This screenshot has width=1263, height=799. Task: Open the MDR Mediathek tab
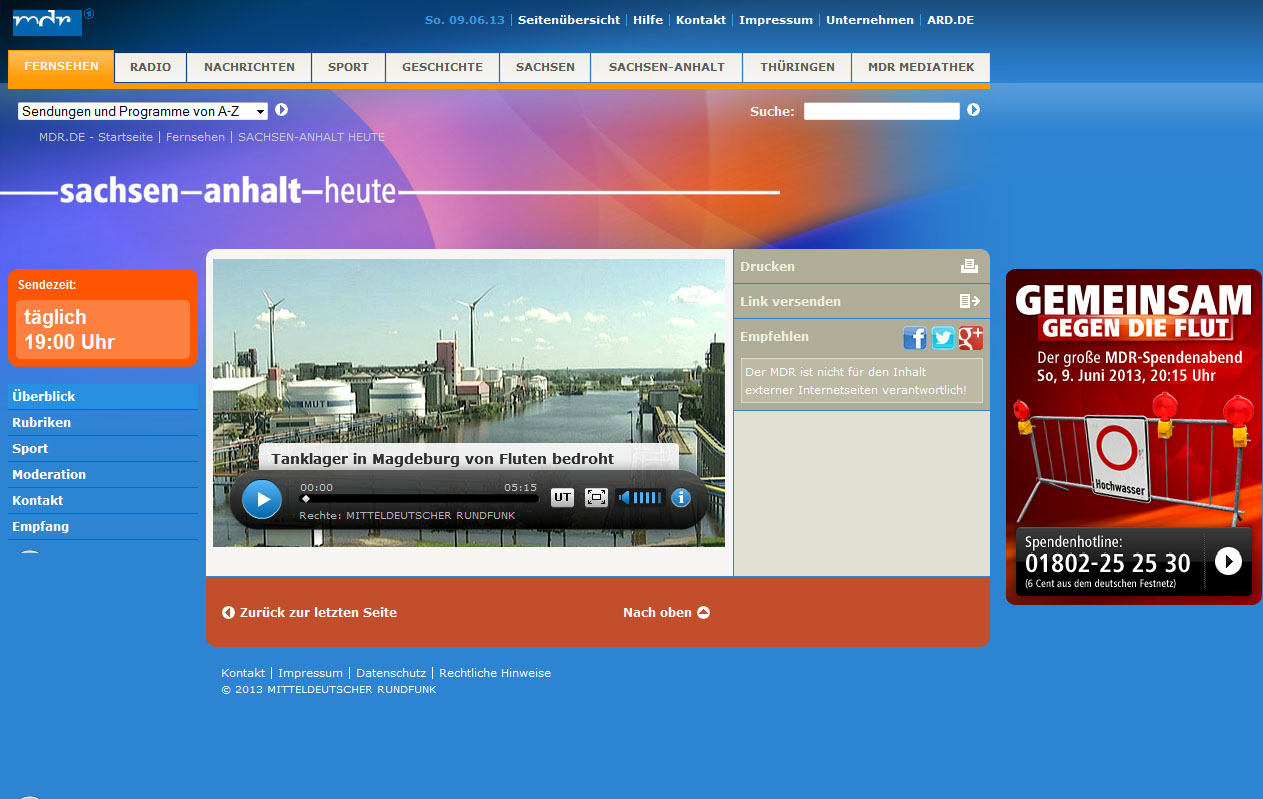[921, 67]
